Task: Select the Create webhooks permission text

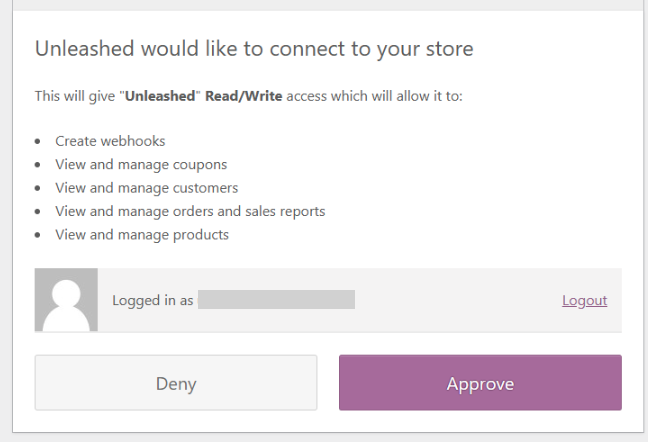Action: click(110, 141)
